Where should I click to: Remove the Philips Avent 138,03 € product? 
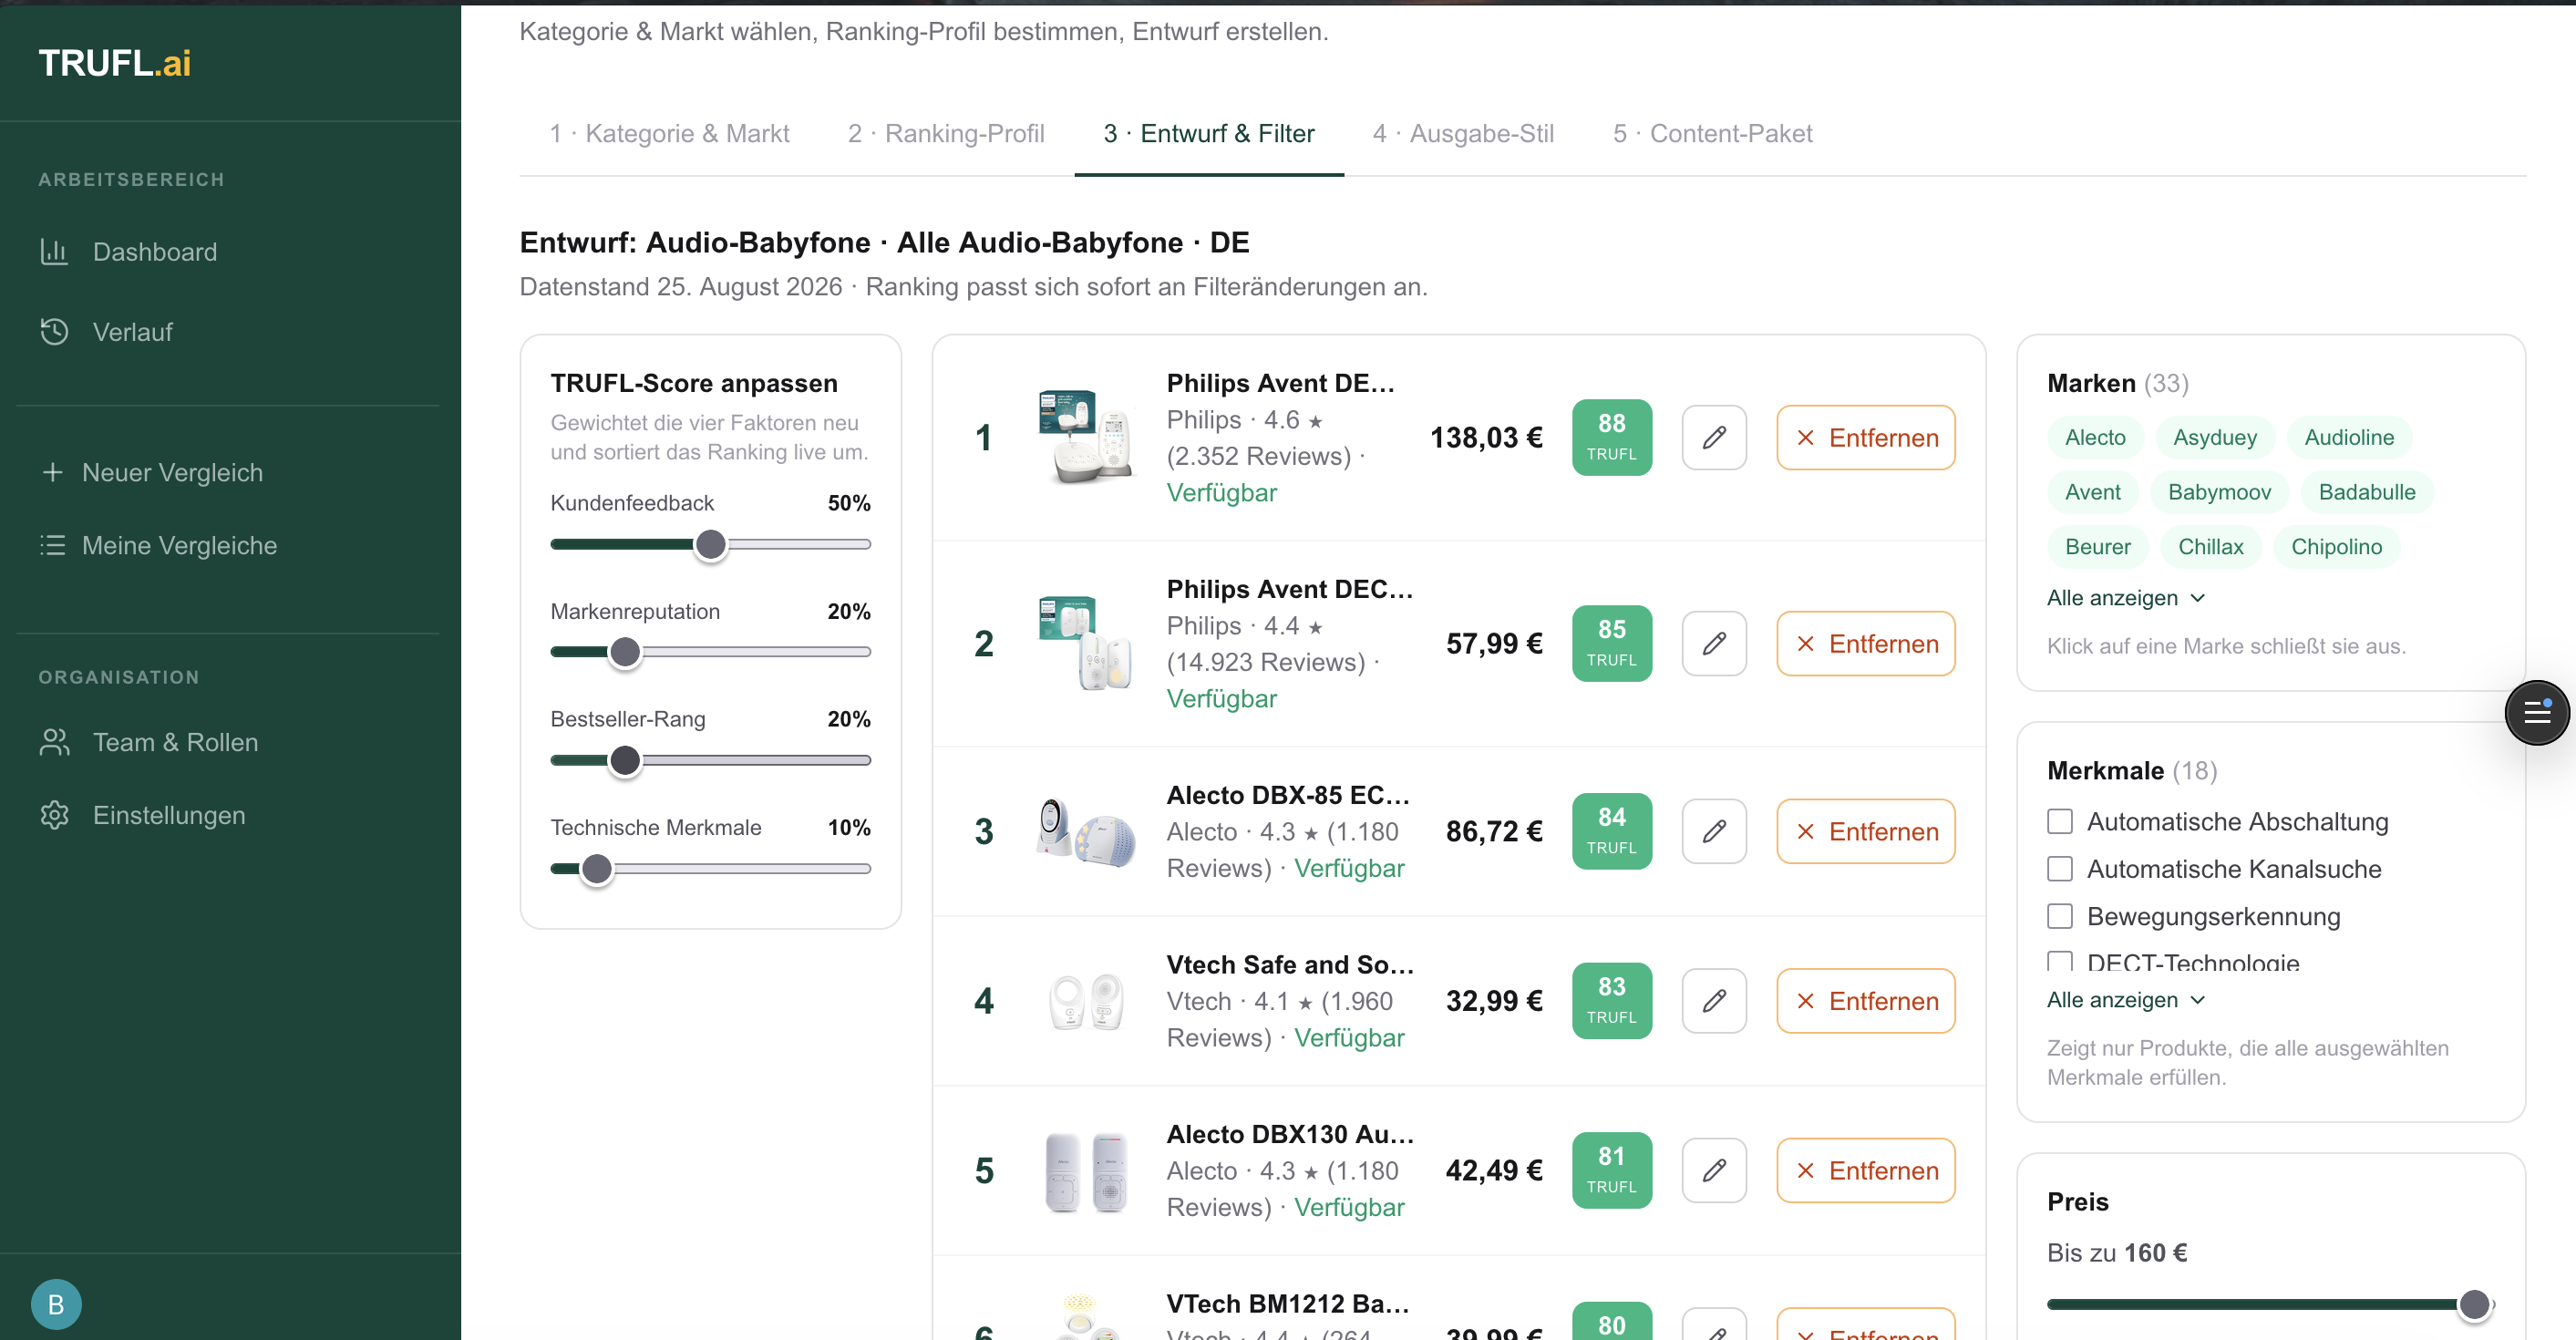1866,437
